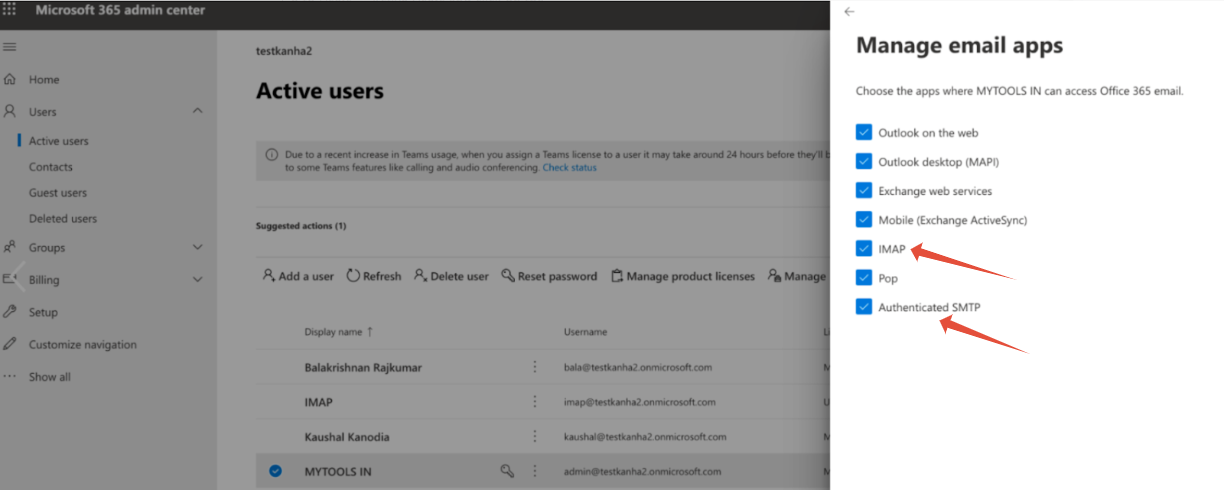1224x490 pixels.
Task: Open user Balakrishnan Rajkumar
Action: [363, 367]
